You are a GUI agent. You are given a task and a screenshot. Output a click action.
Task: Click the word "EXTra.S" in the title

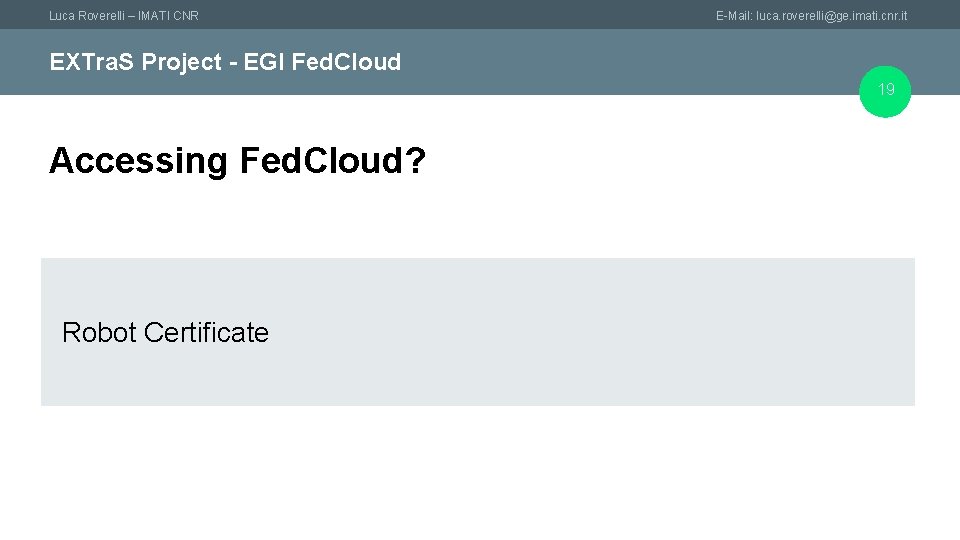coord(92,62)
